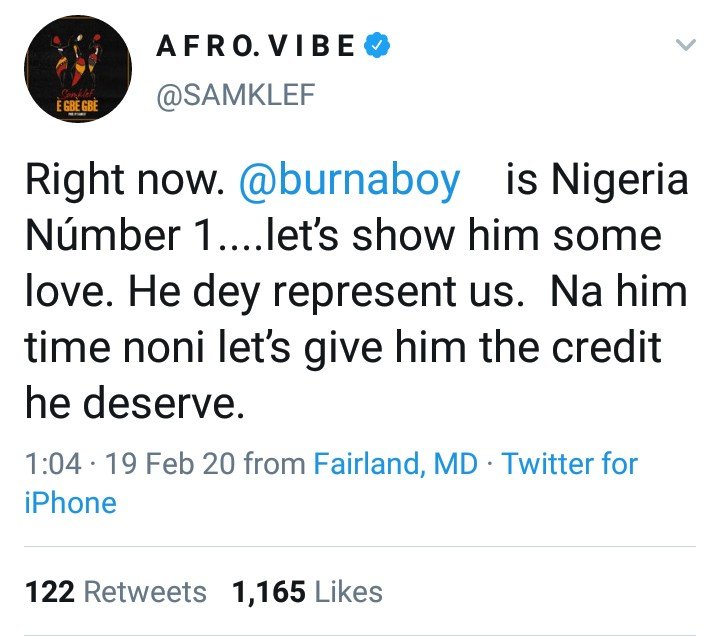The image size is (720, 636).
Task: Open the @burnaboy mention
Action: 349,181
